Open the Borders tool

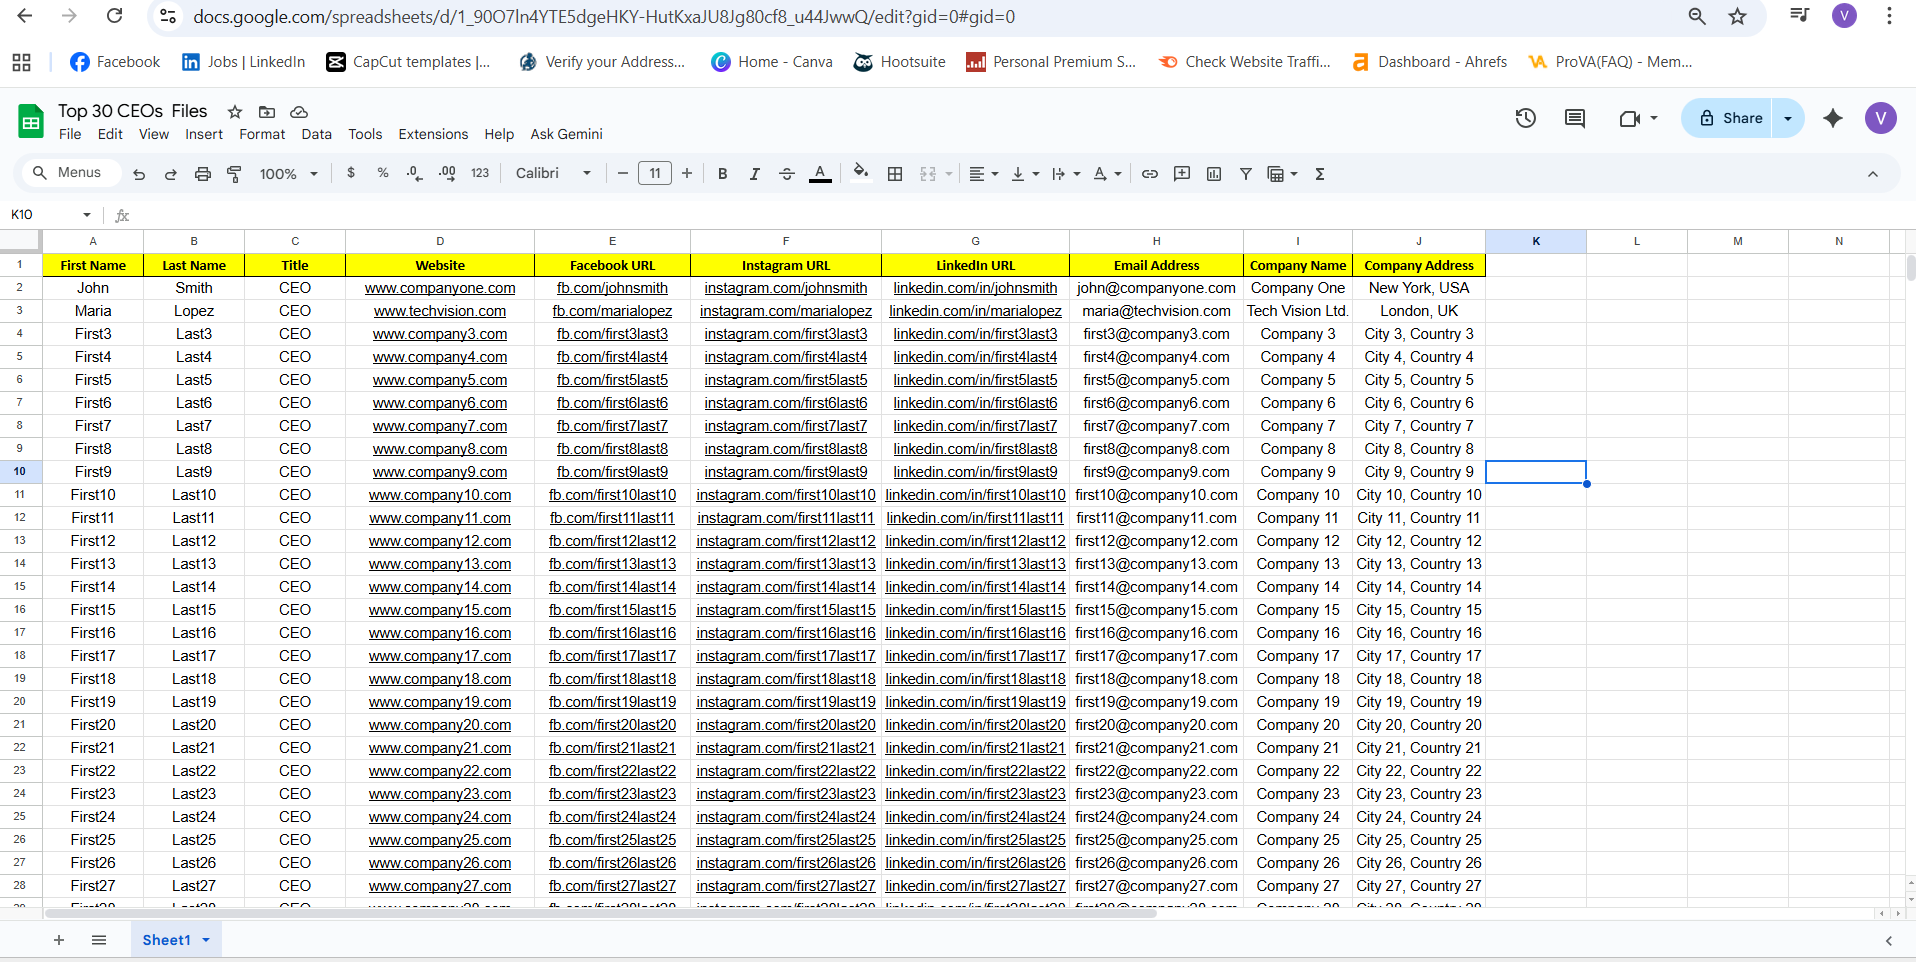895,174
